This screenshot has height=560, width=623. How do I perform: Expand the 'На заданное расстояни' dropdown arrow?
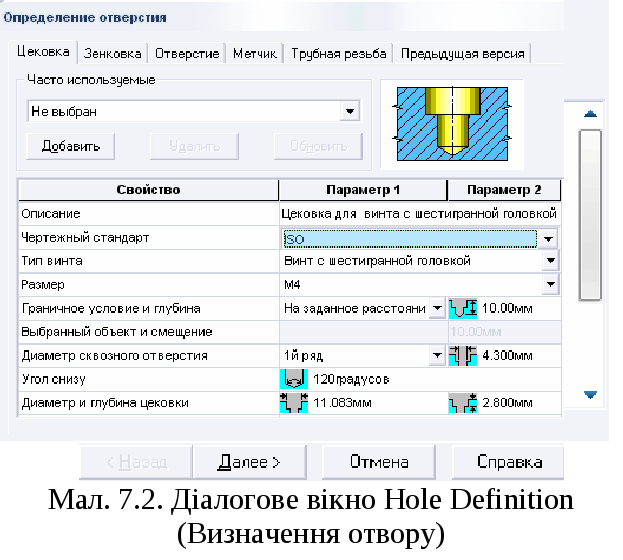(437, 308)
